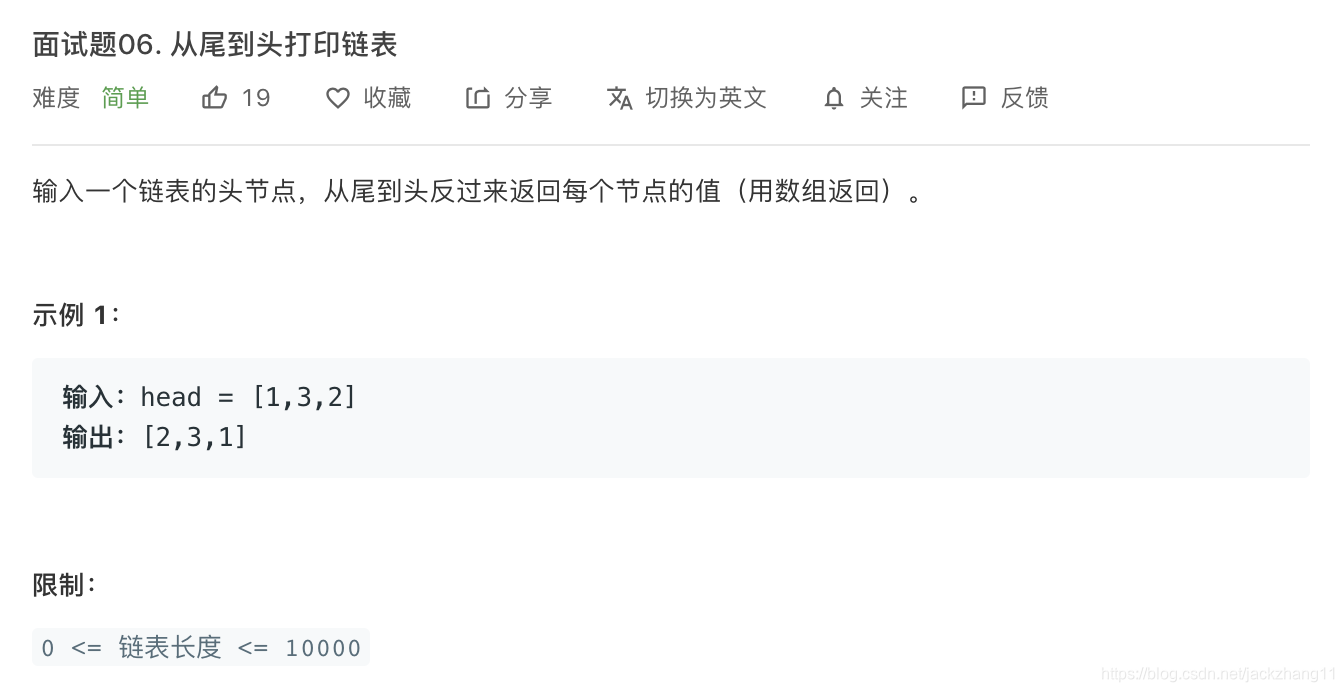Select the 简单 difficulty label
This screenshot has width=1344, height=692.
coord(124,97)
